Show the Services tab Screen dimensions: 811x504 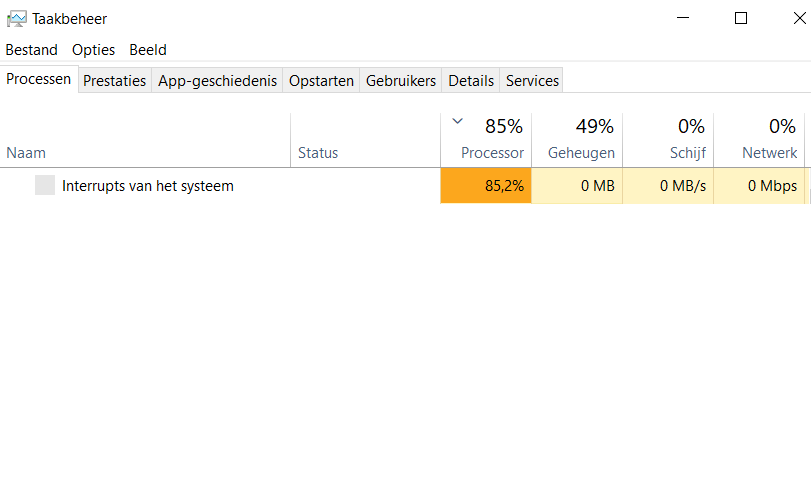pyautogui.click(x=532, y=81)
